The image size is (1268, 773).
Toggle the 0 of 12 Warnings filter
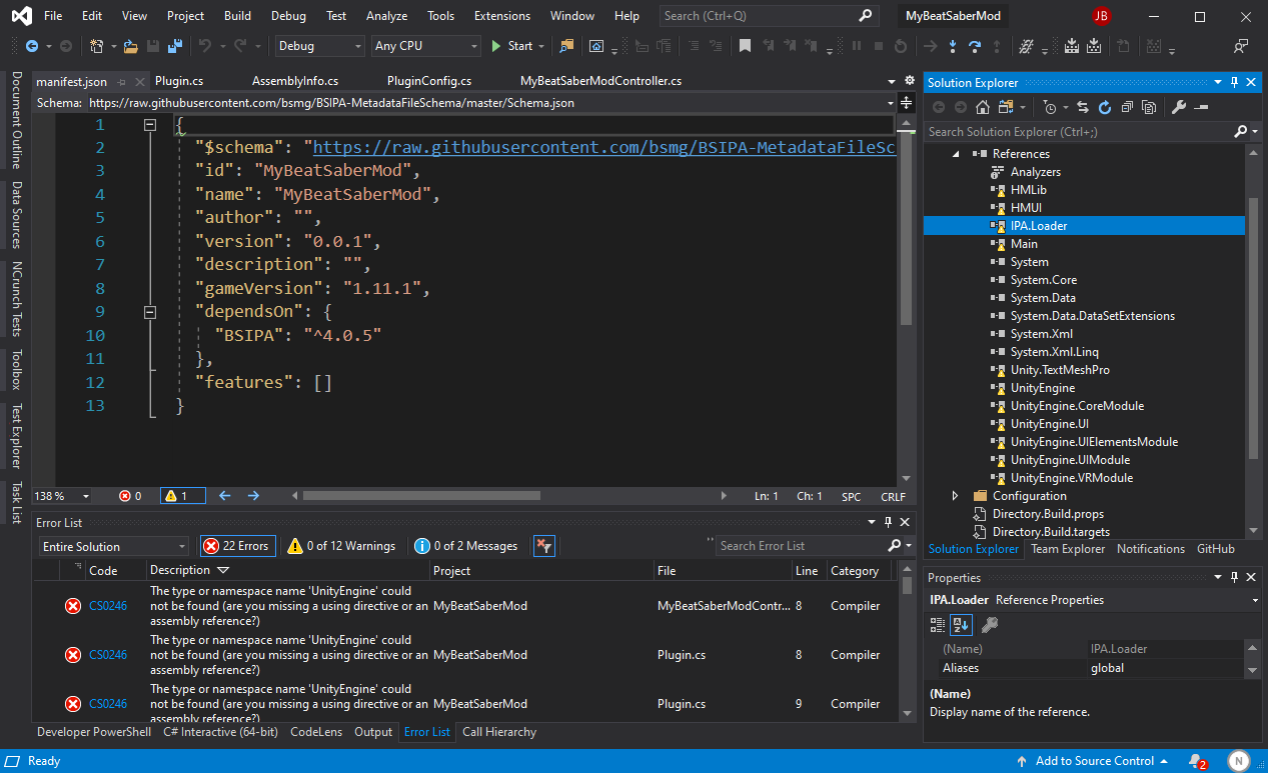(342, 546)
